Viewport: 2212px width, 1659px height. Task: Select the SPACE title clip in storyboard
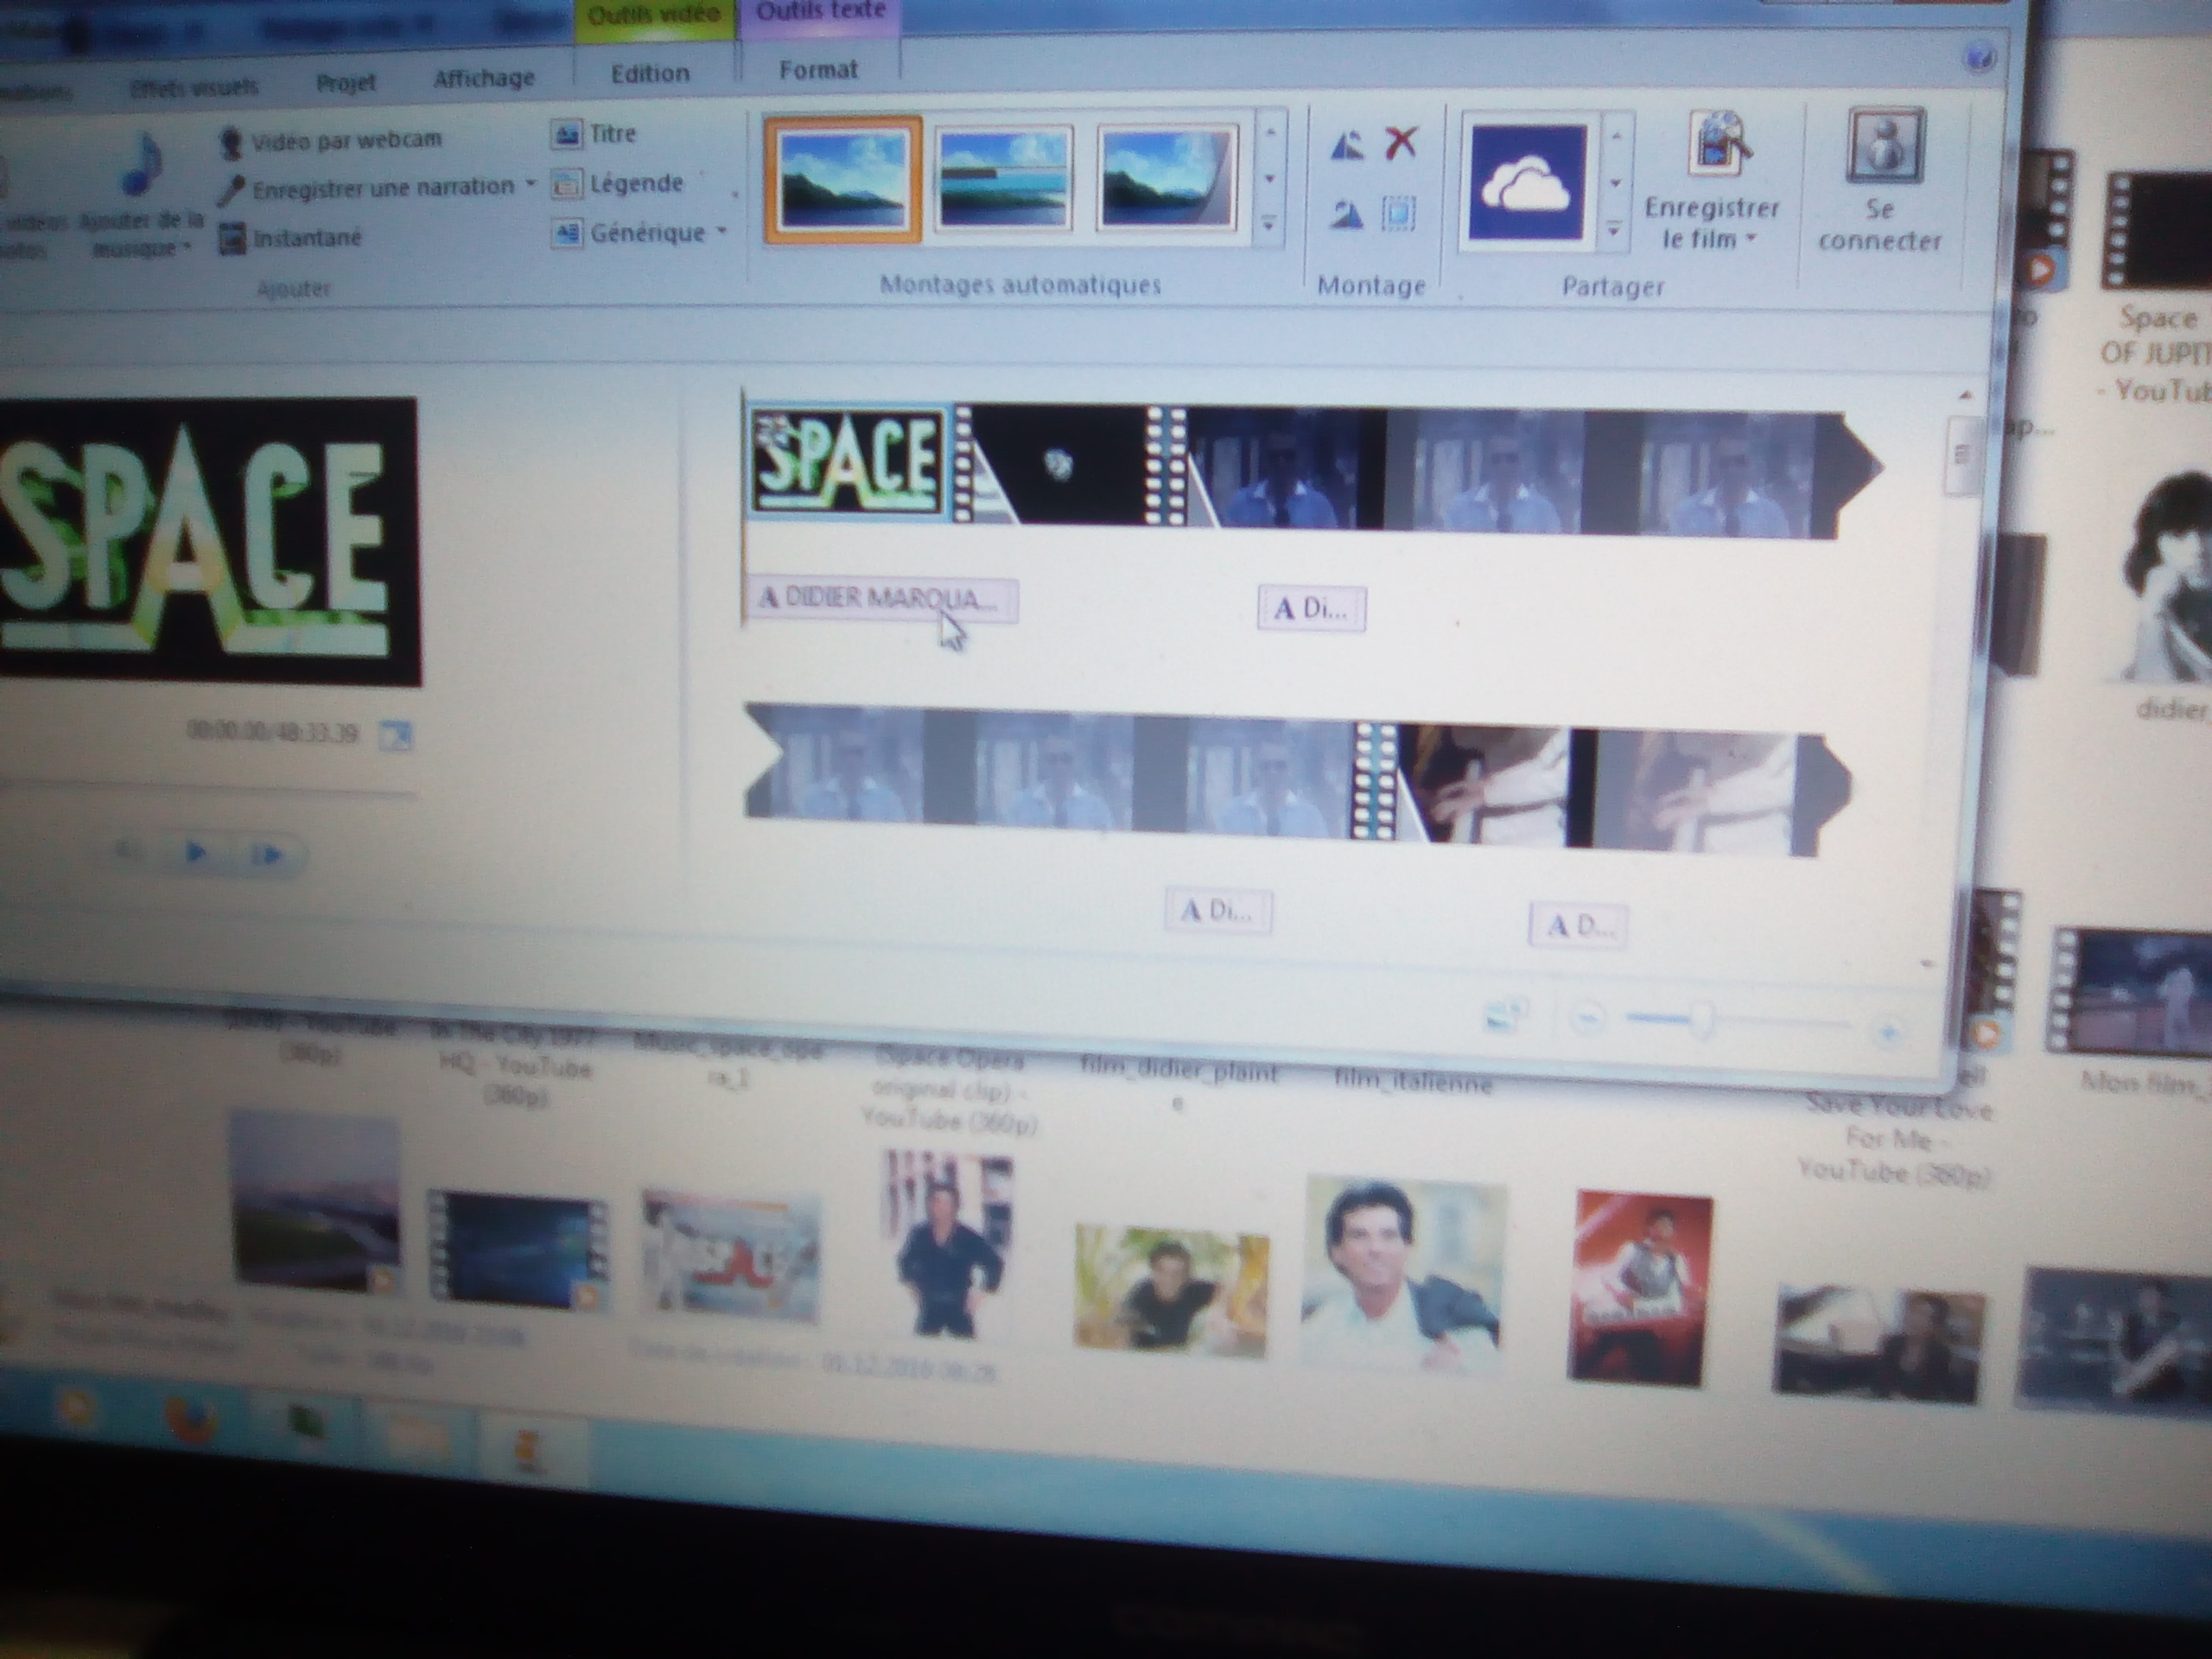(847, 462)
